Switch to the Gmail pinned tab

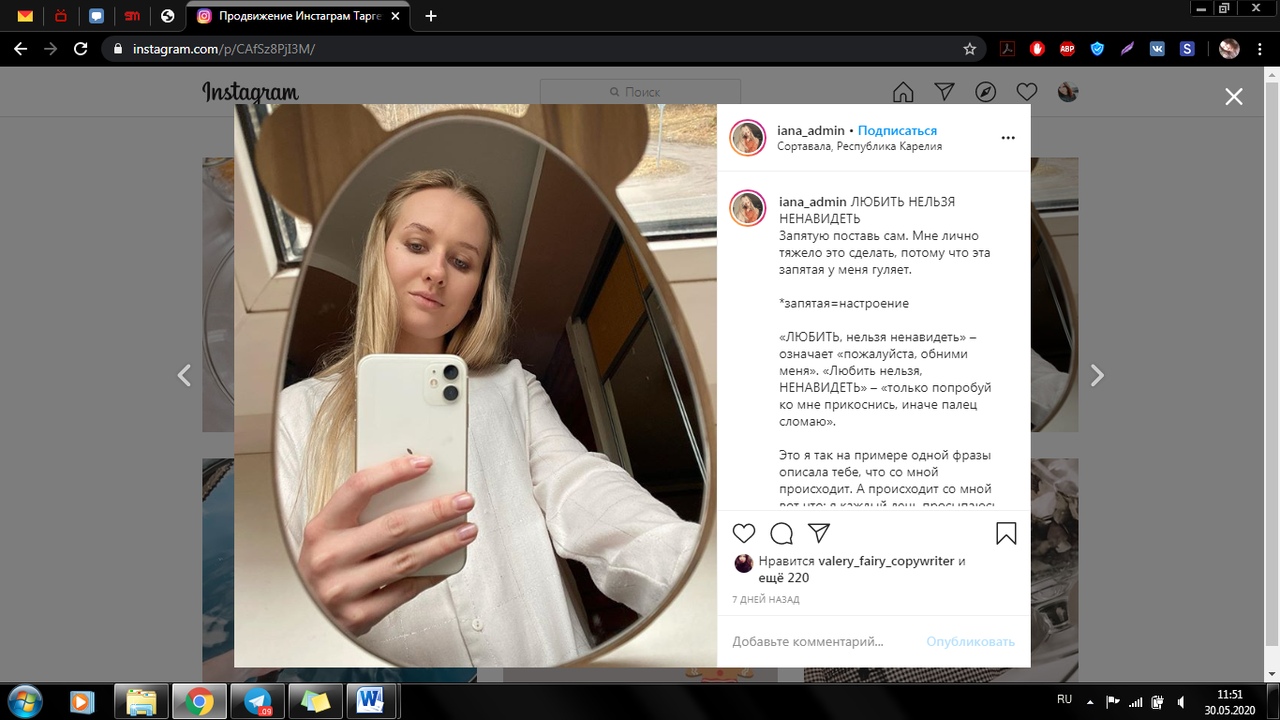25,16
